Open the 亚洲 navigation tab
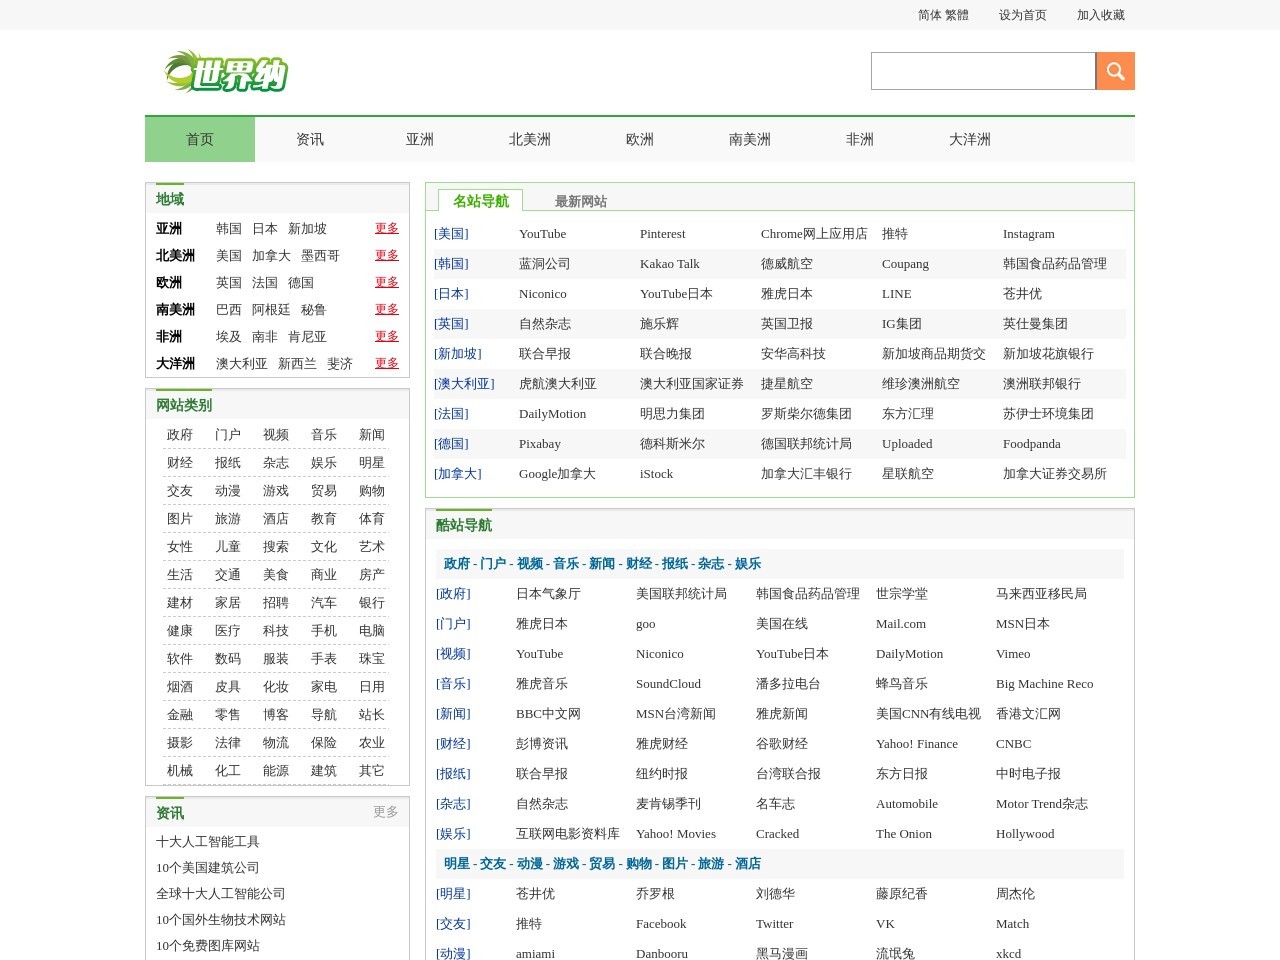Viewport: 1280px width, 960px height. click(x=420, y=139)
